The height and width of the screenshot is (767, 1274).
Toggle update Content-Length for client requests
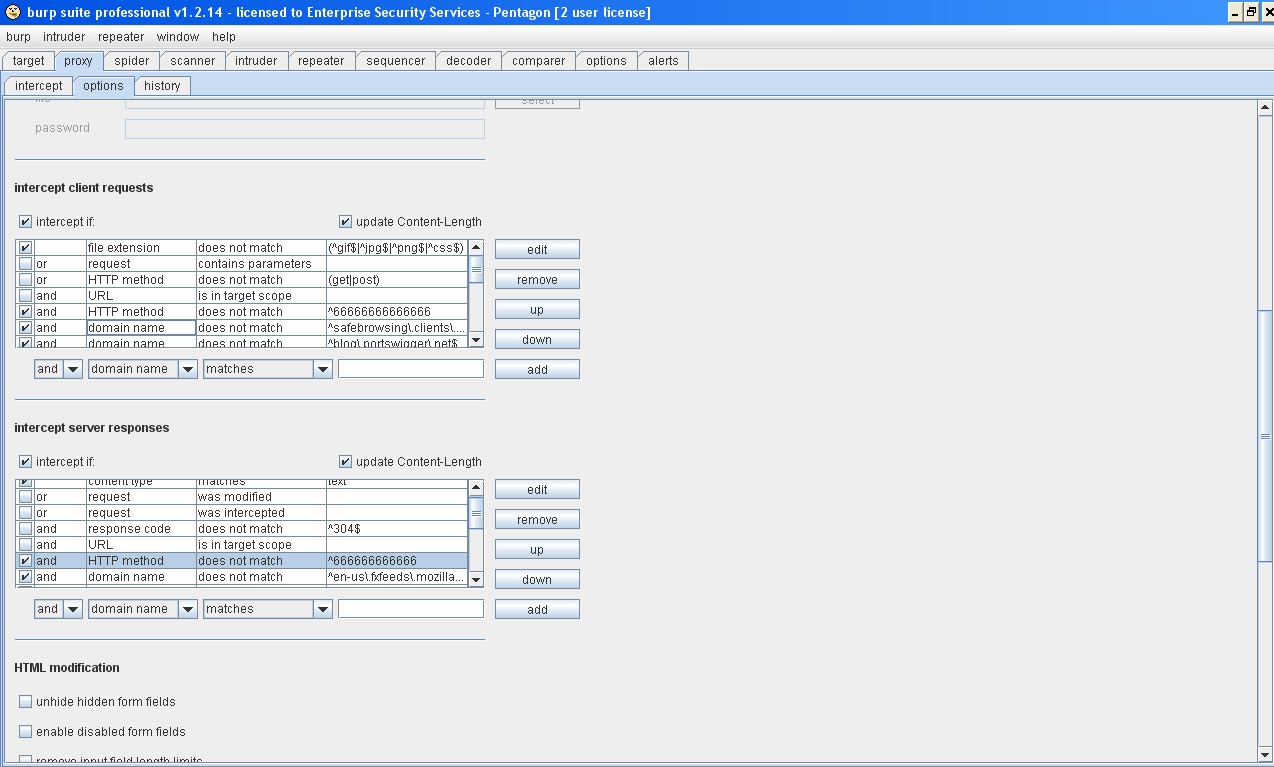[x=346, y=222]
